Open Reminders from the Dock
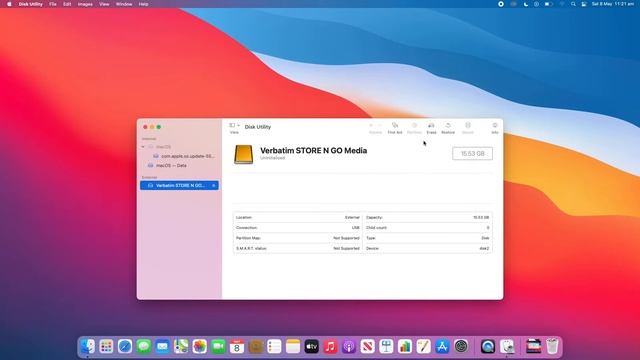Image resolution: width=640 pixels, height=360 pixels. 274,347
